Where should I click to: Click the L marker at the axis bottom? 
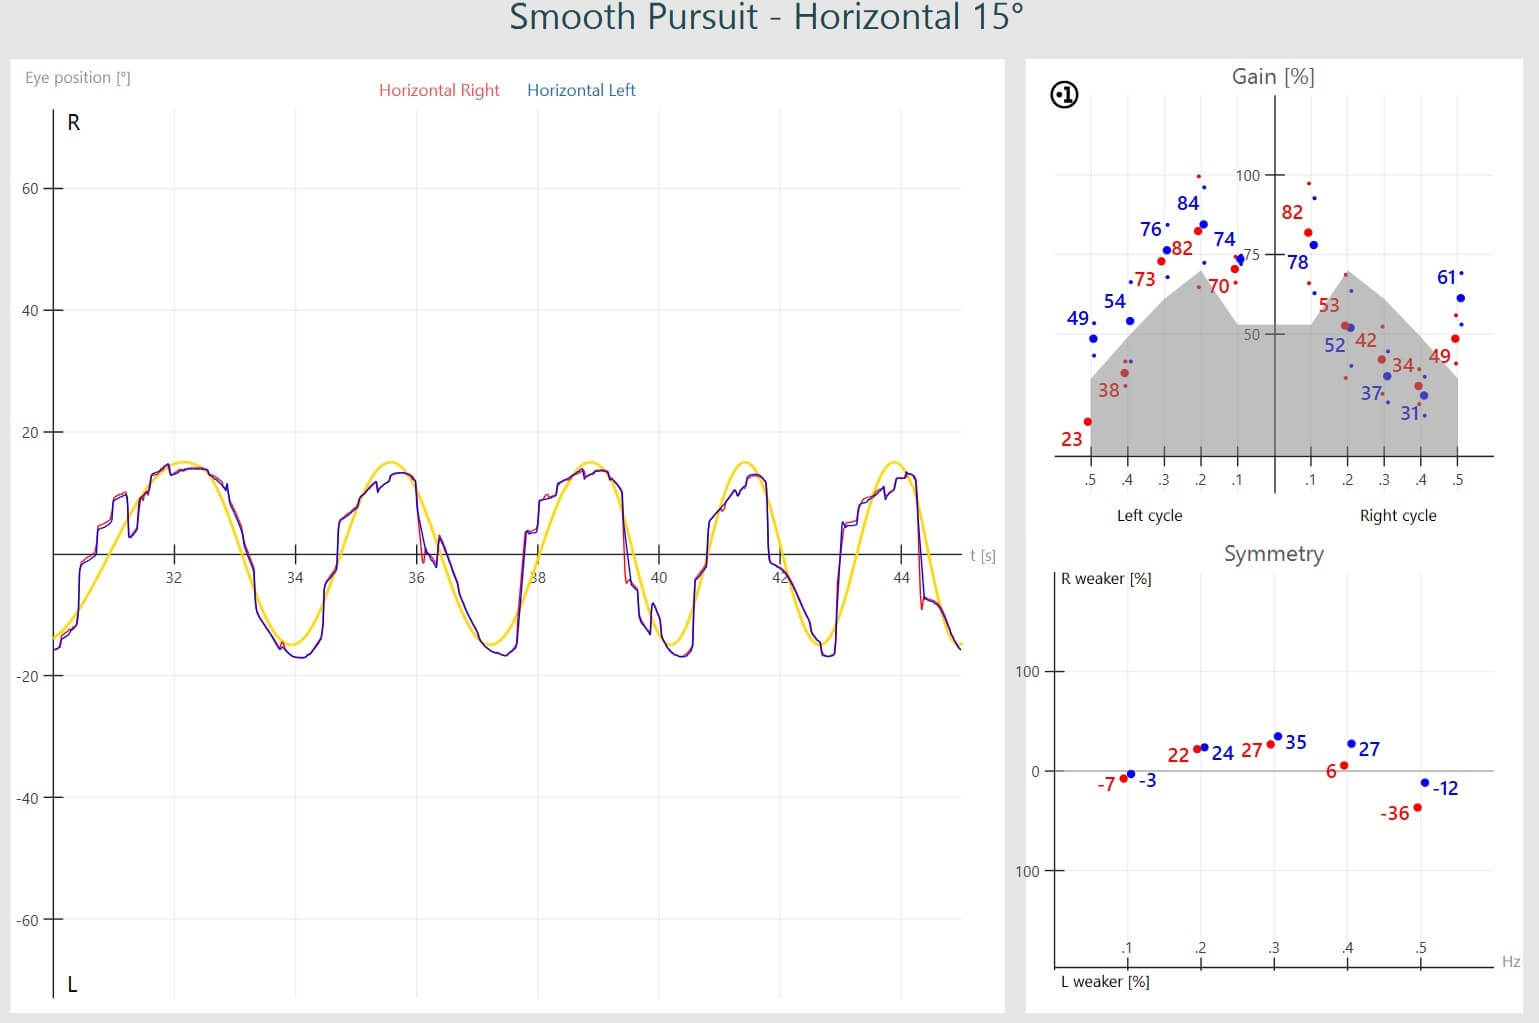(72, 985)
